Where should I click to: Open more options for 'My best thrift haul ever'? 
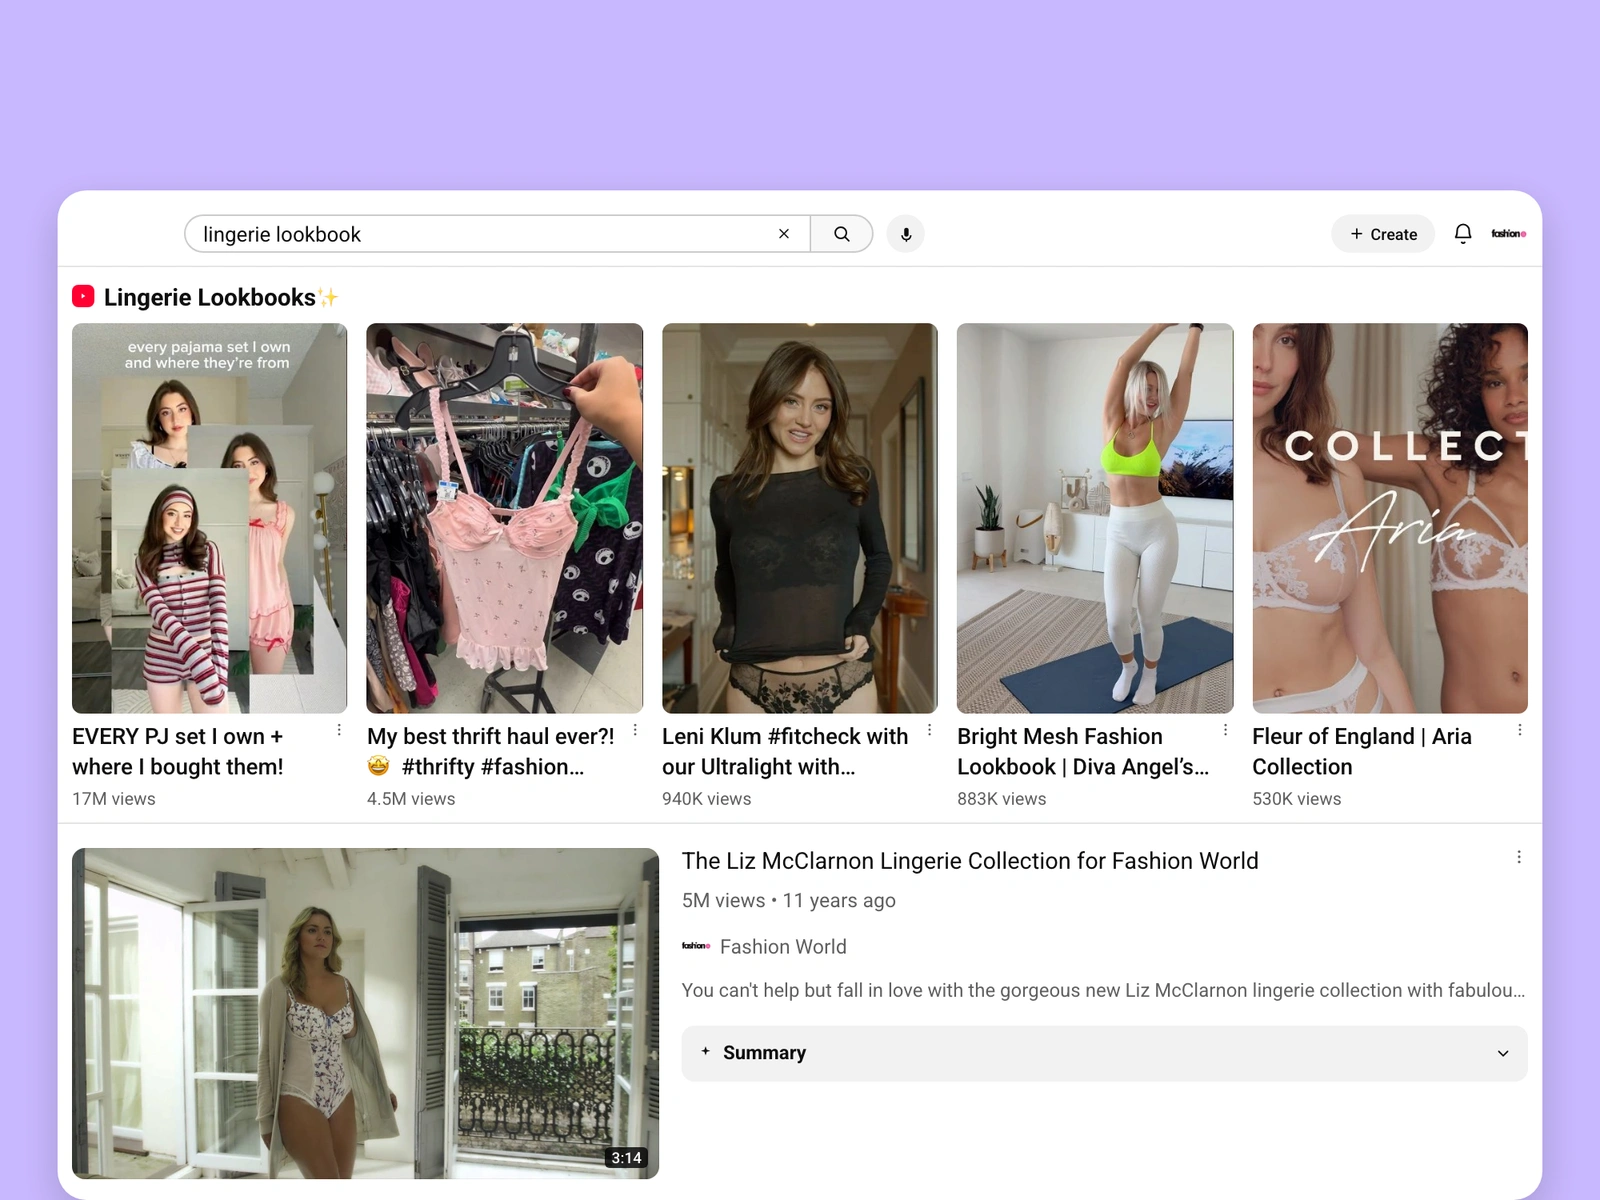click(635, 731)
